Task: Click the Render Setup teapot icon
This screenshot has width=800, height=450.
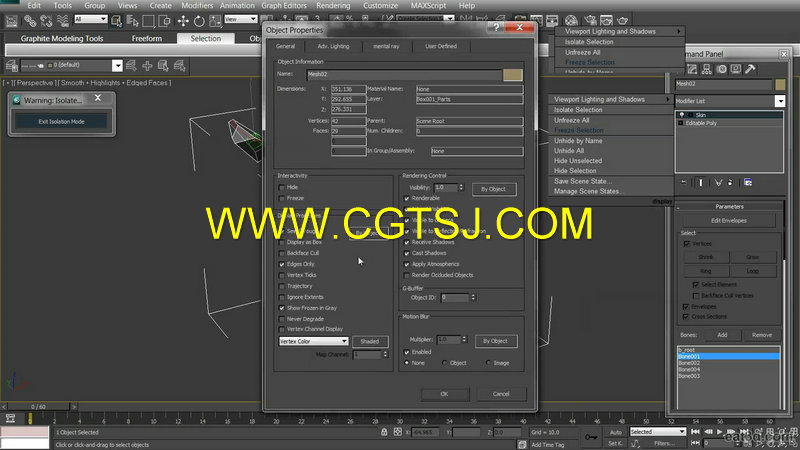Action: click(x=590, y=20)
